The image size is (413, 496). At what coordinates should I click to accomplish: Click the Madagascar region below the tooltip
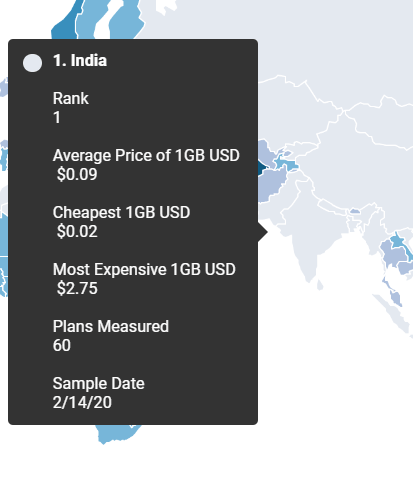point(115,434)
